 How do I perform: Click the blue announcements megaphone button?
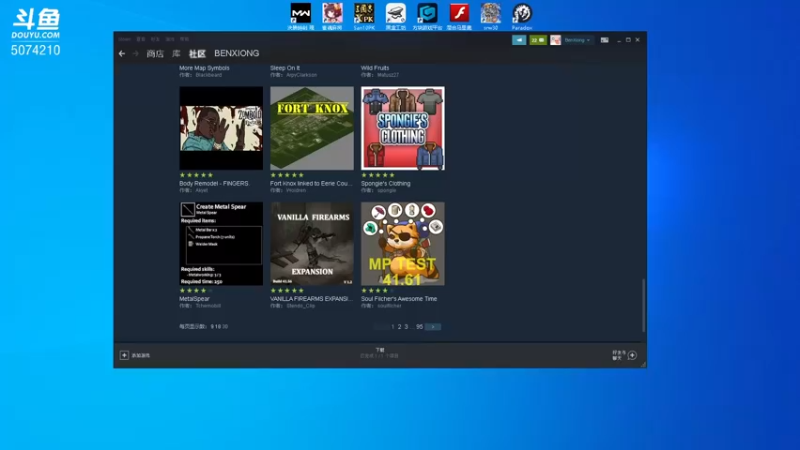(x=519, y=40)
